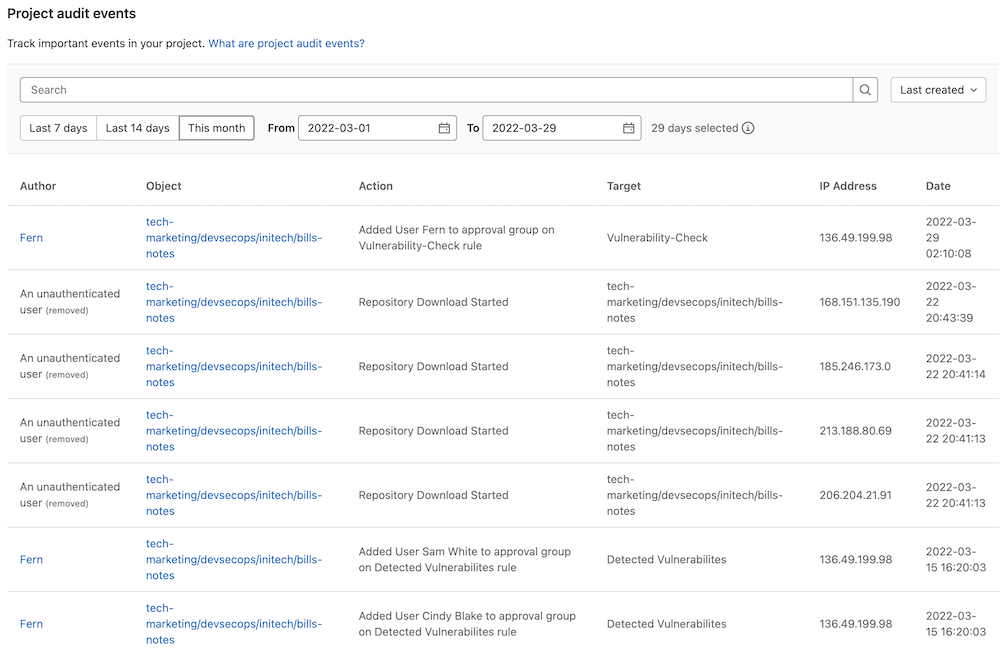Open object link for IP 185.246.173.0 row

tap(233, 366)
